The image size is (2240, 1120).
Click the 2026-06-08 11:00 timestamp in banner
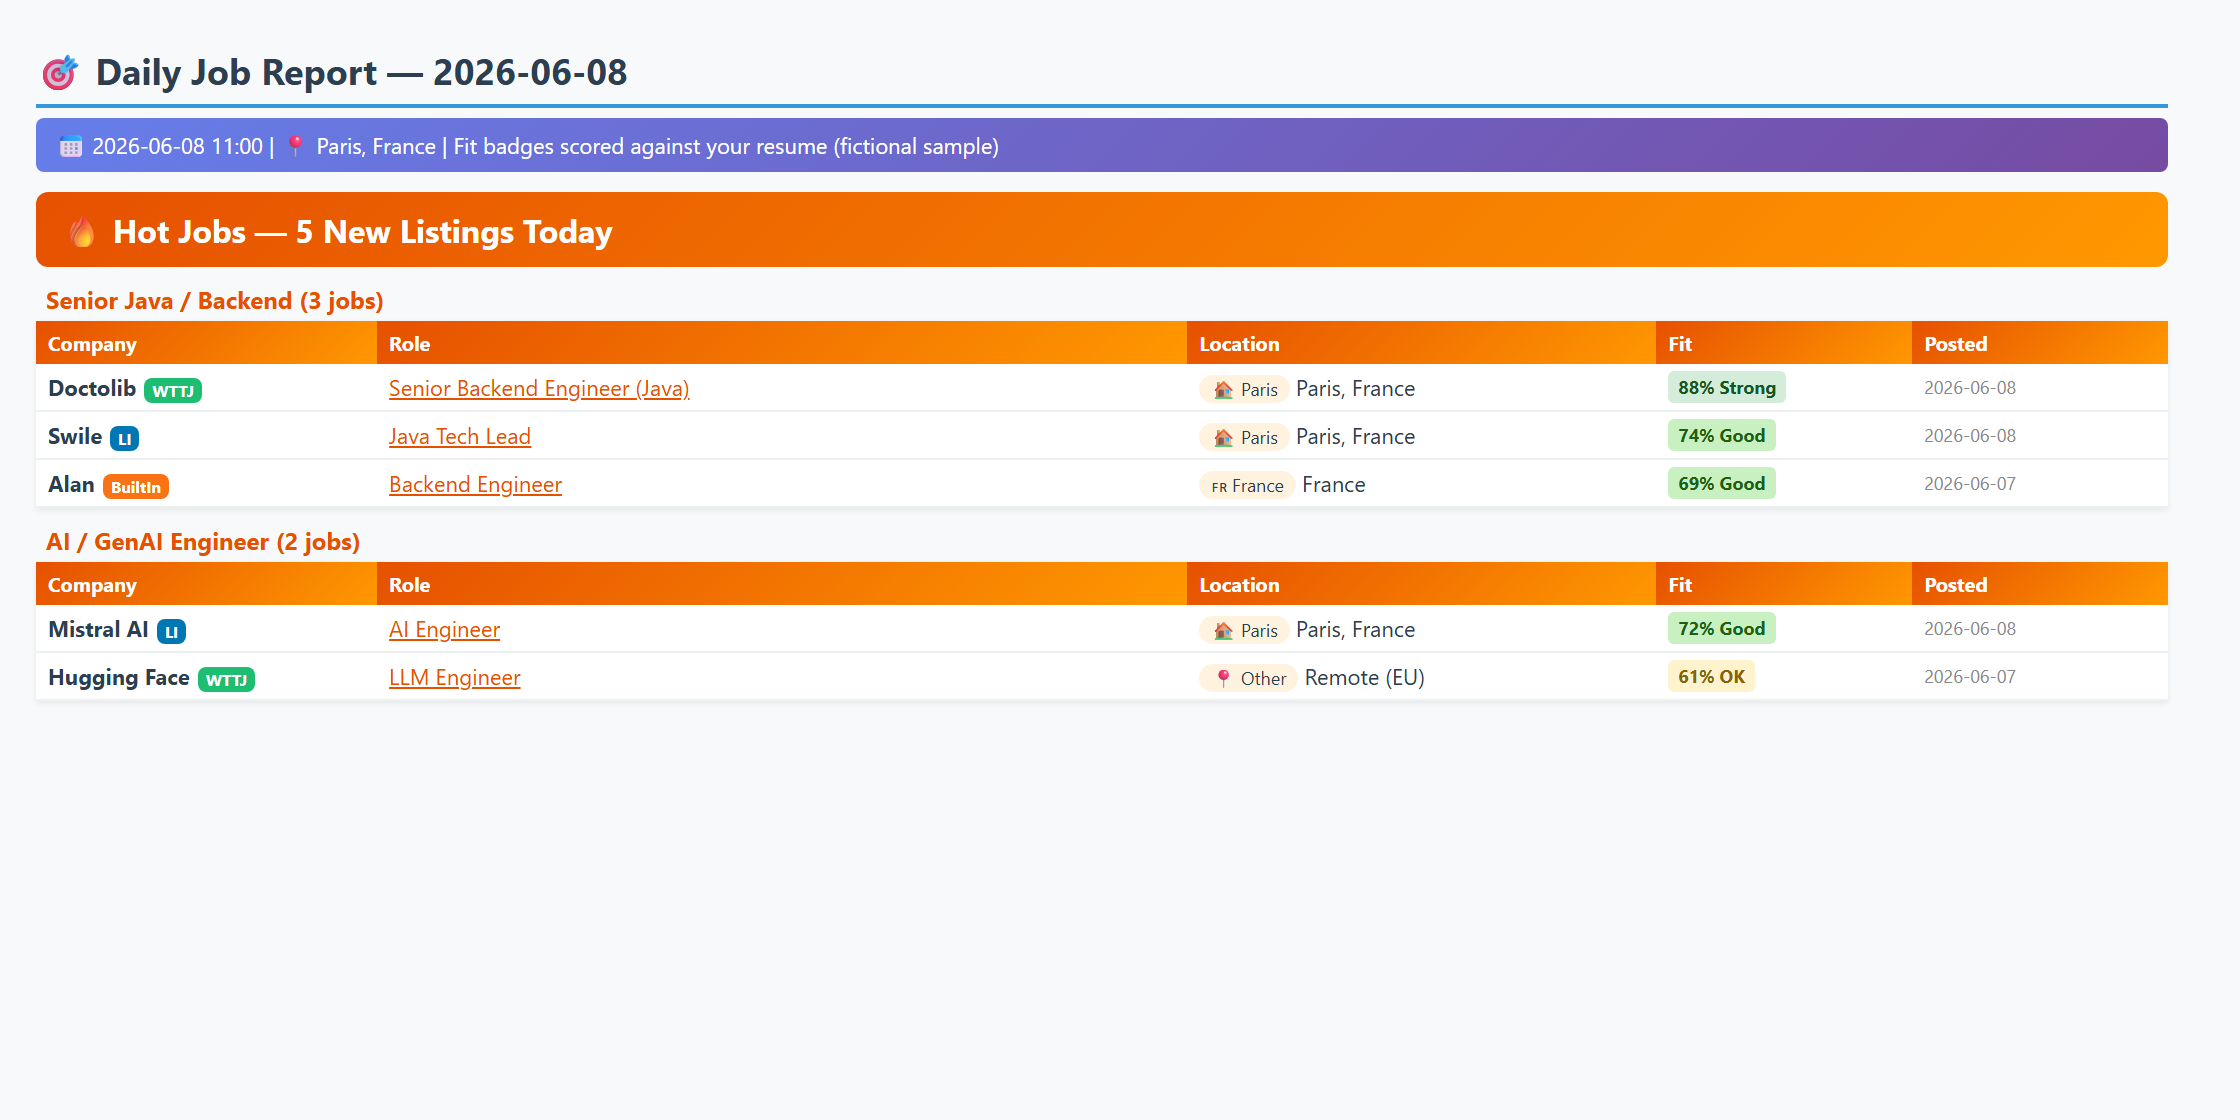coord(177,147)
